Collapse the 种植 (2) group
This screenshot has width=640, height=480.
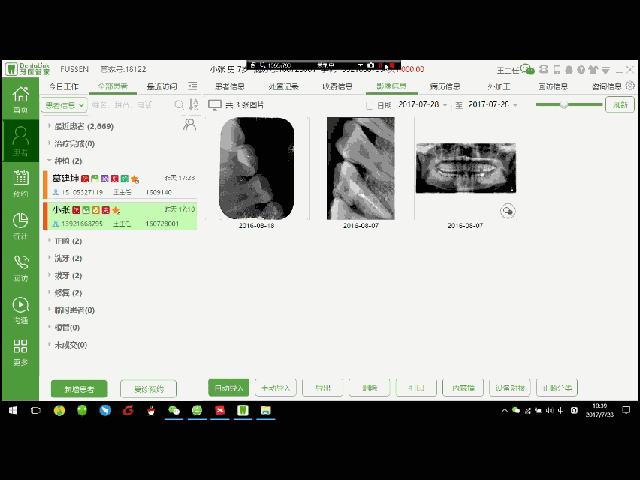click(x=49, y=160)
